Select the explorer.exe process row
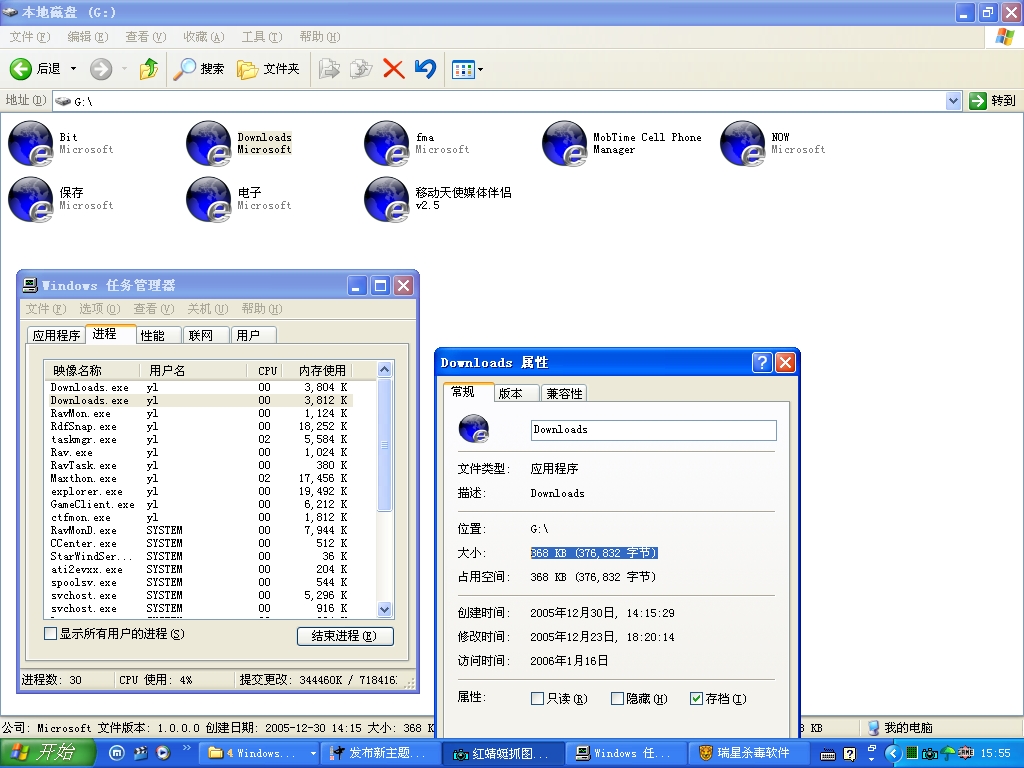The width and height of the screenshot is (1024, 768). tap(199, 491)
